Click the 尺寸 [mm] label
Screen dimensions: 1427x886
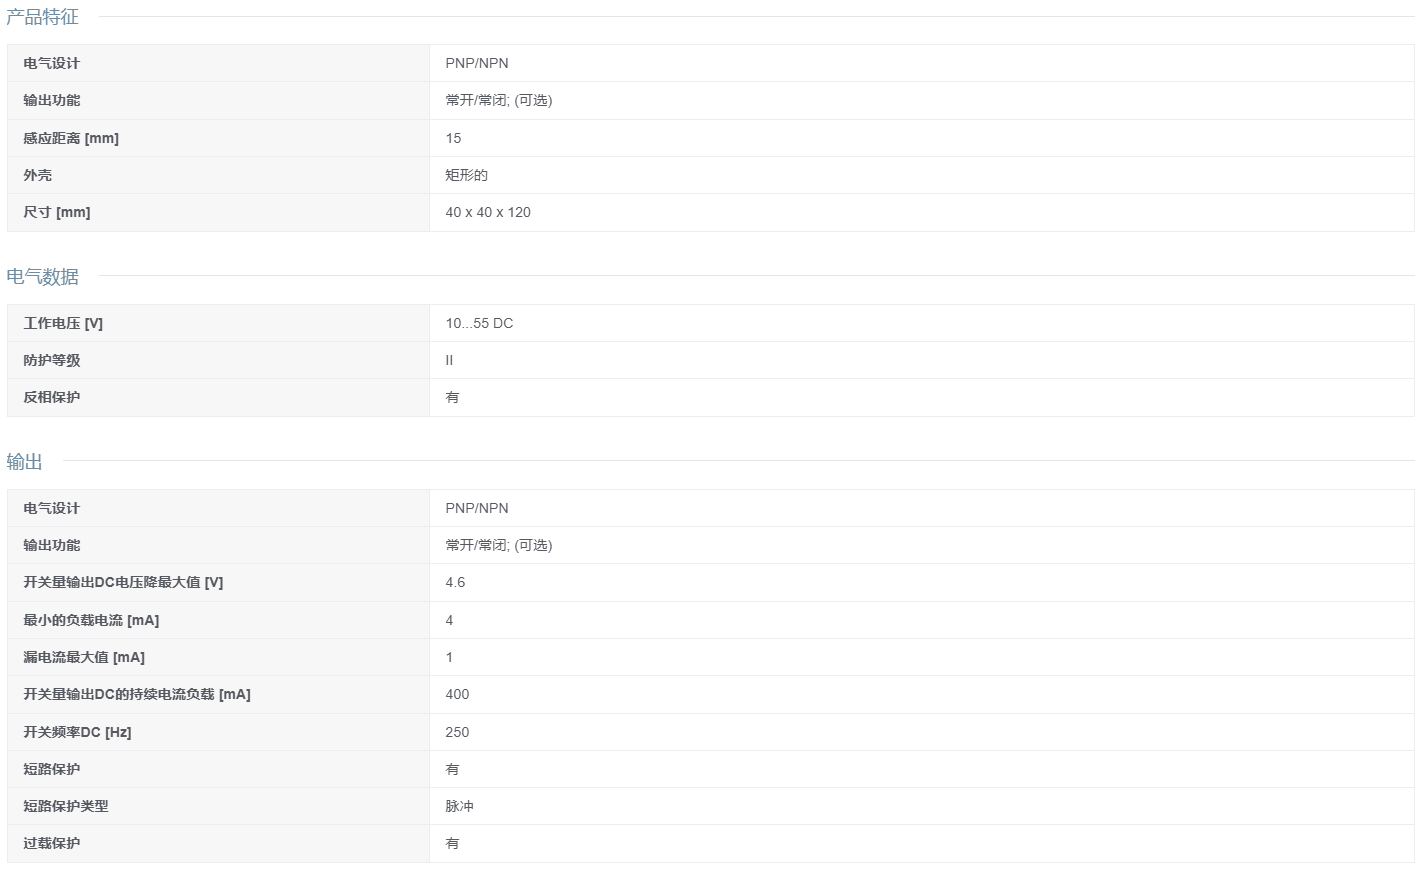coord(57,212)
